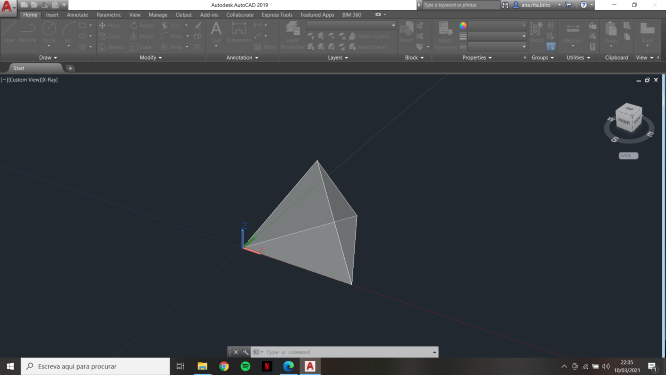Viewport: 666px width, 375px height.
Task: Toggle the WCS coordinate system label
Action: click(x=628, y=156)
